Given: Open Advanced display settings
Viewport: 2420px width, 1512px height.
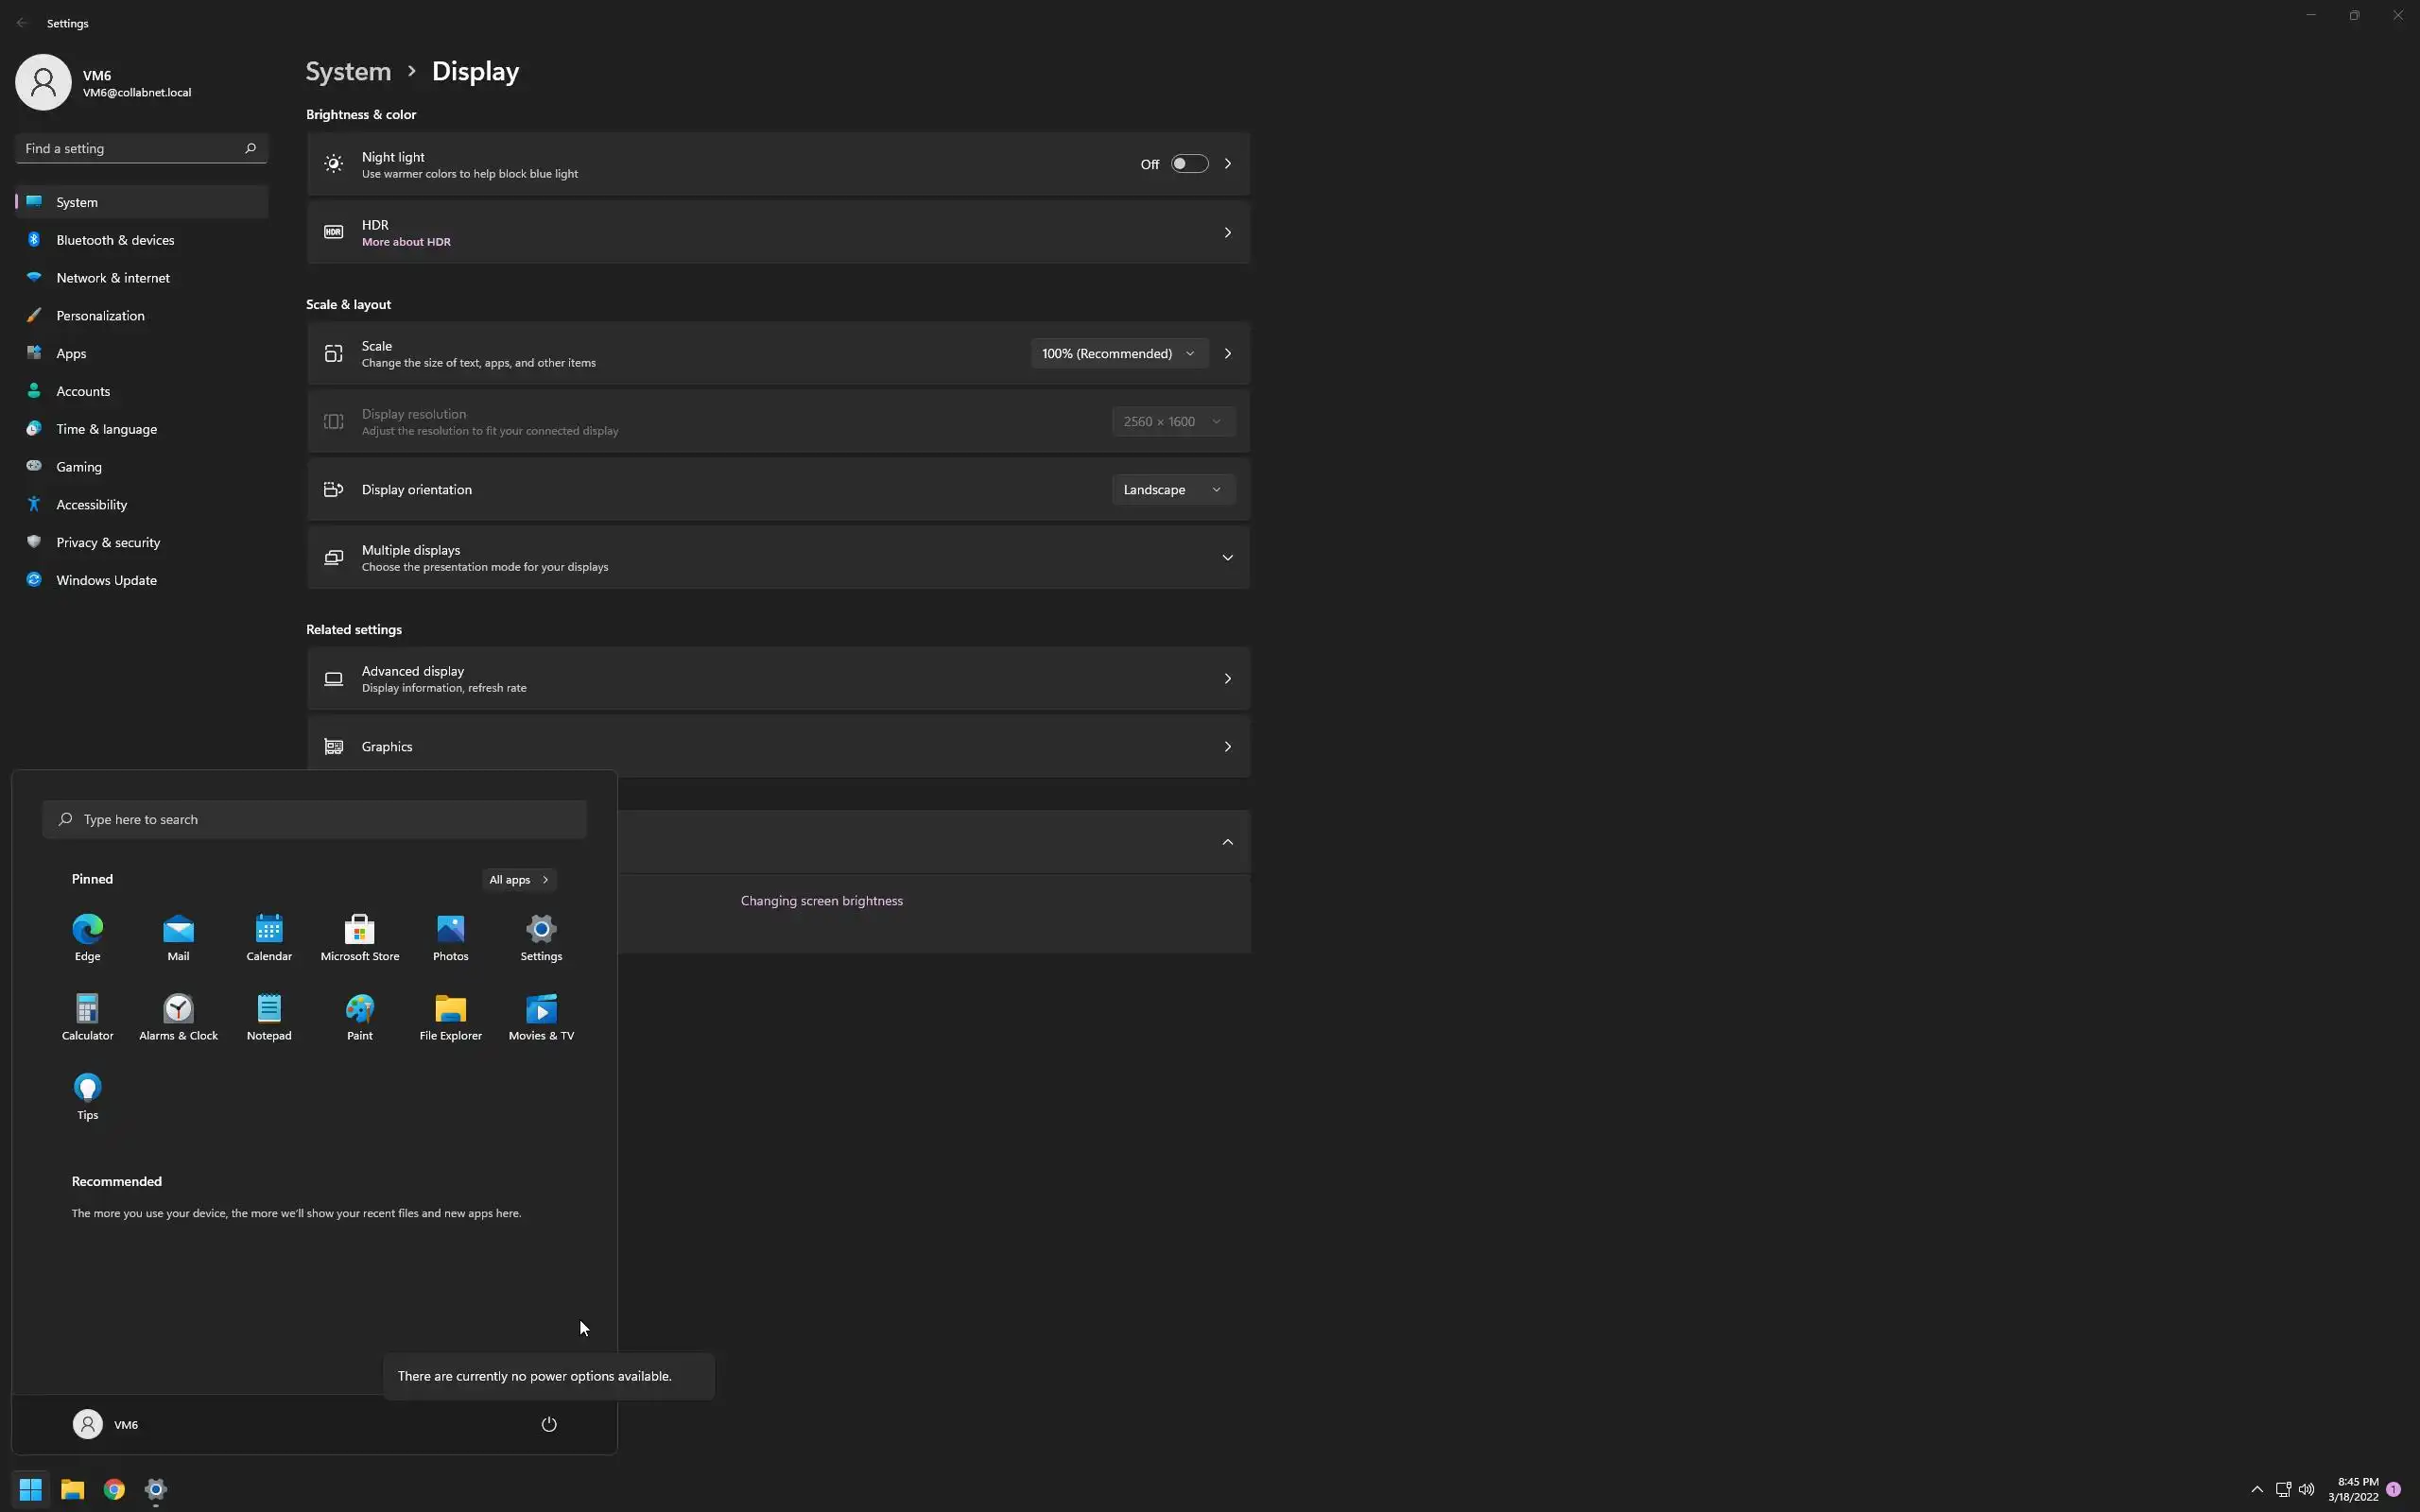Looking at the screenshot, I should (778, 678).
